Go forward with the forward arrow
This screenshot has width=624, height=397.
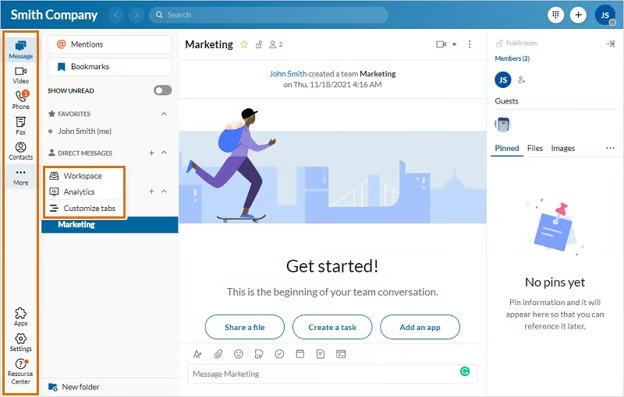[x=136, y=15]
